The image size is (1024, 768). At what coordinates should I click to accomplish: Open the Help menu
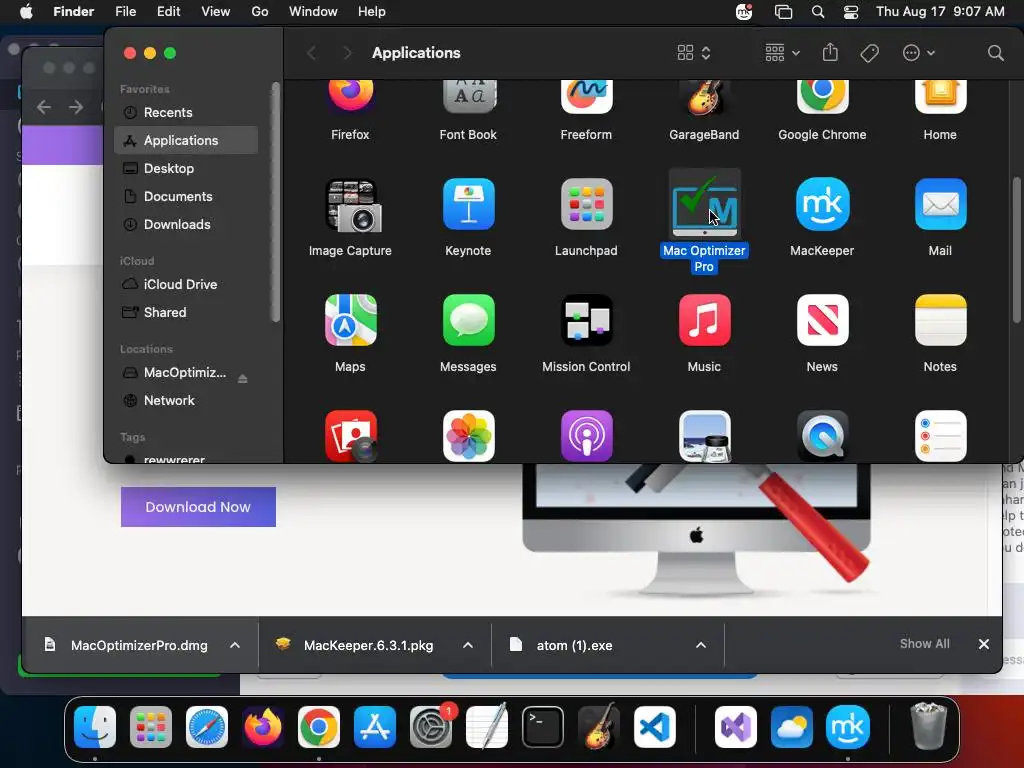372,12
